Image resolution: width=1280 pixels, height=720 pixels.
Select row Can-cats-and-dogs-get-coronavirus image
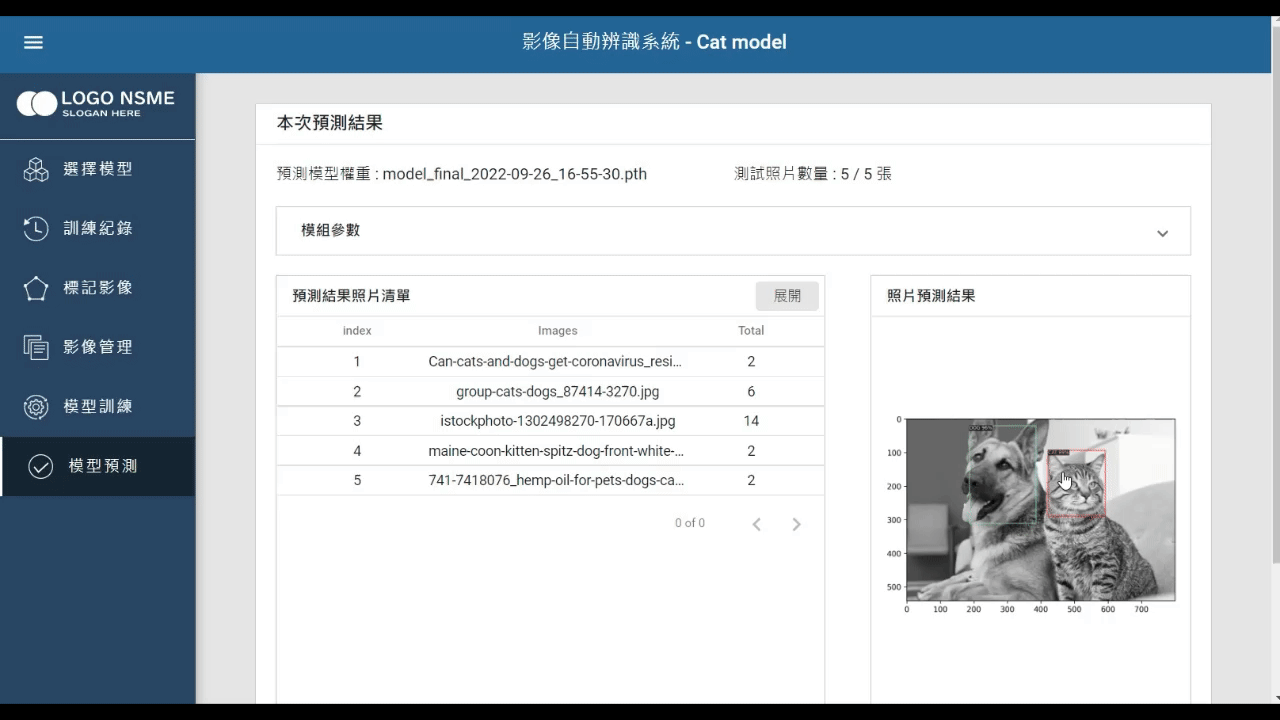click(550, 361)
